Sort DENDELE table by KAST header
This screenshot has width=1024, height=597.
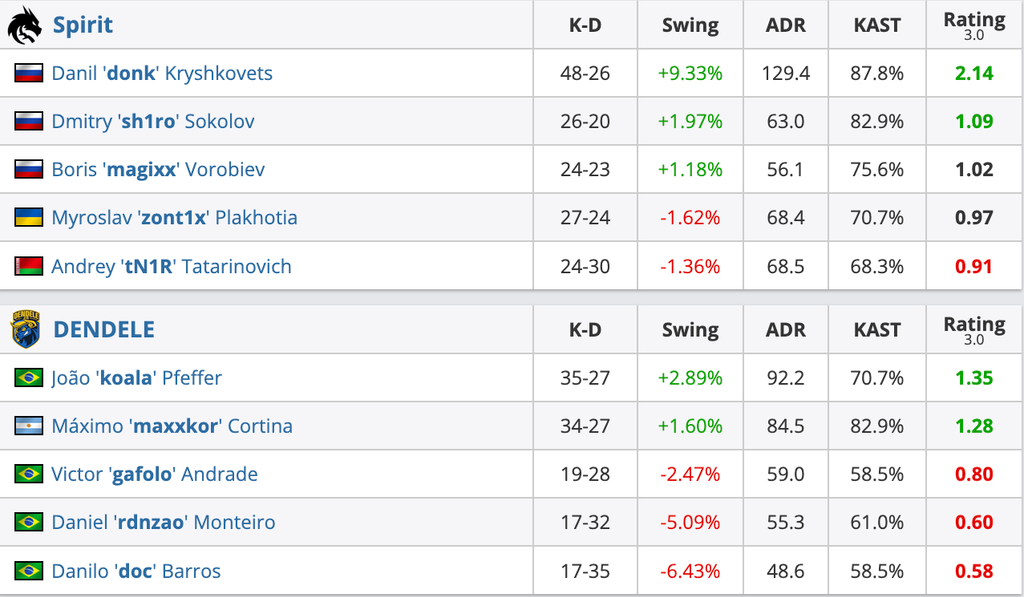point(877,330)
